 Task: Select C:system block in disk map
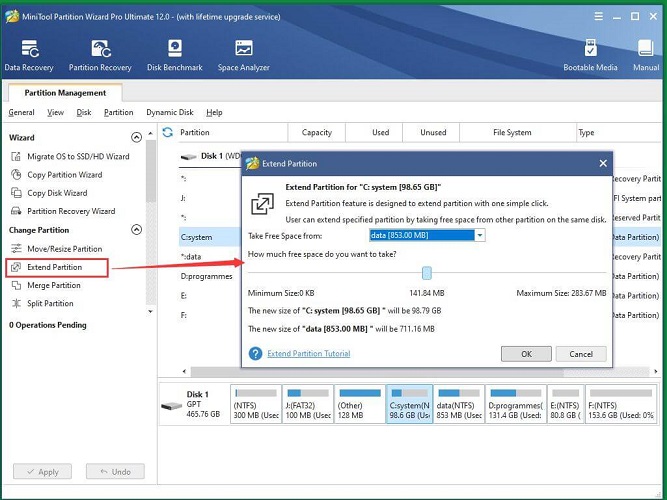[409, 404]
